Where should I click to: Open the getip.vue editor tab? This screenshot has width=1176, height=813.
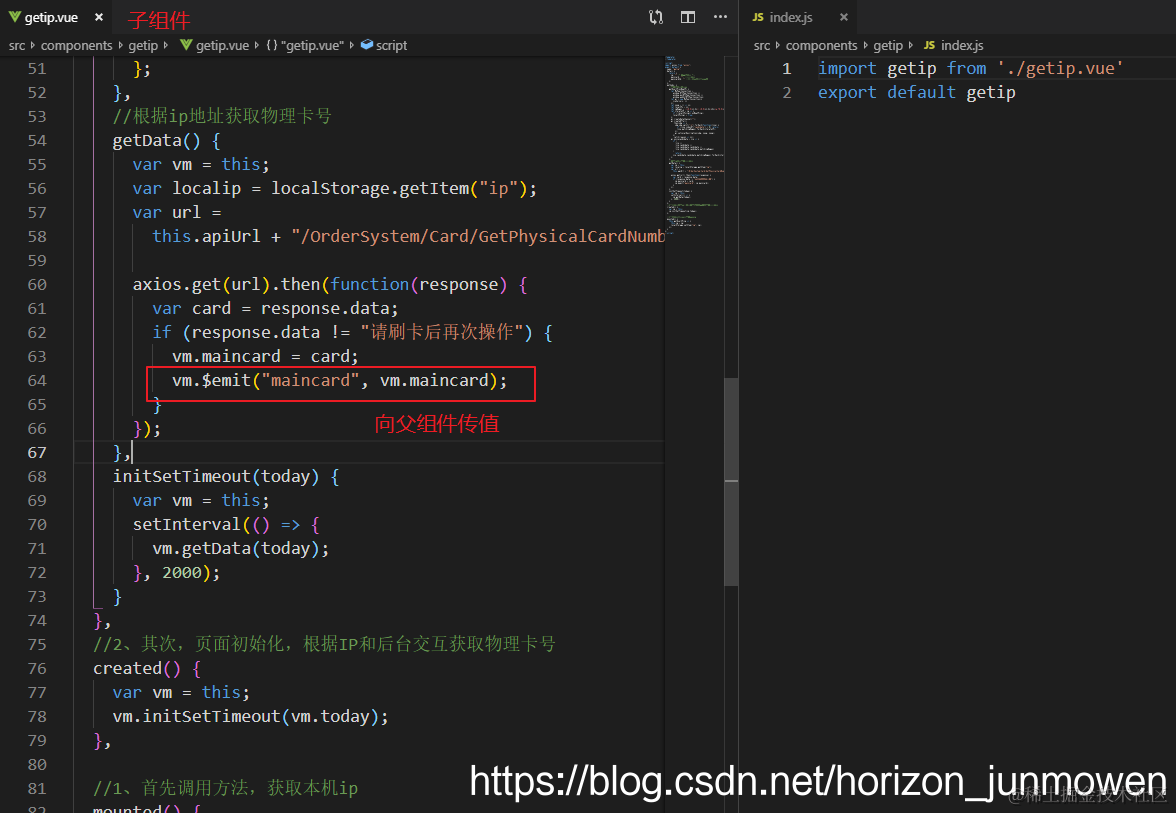[51, 16]
